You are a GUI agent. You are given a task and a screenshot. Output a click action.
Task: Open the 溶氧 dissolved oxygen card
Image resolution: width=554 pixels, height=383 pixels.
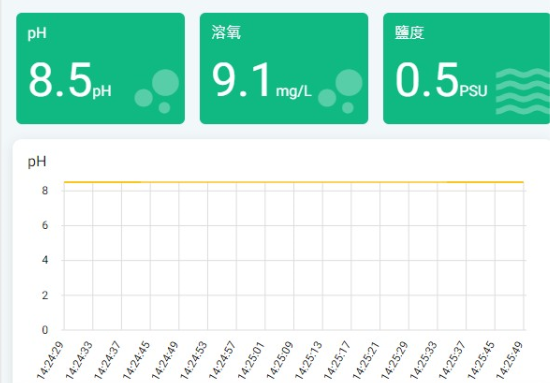(x=284, y=69)
